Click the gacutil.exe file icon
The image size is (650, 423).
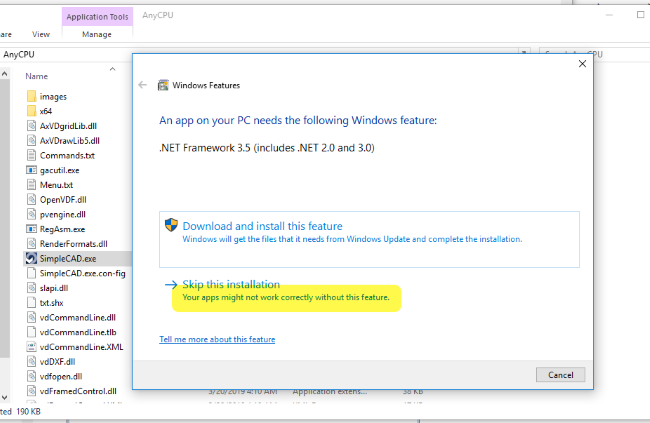click(31, 170)
